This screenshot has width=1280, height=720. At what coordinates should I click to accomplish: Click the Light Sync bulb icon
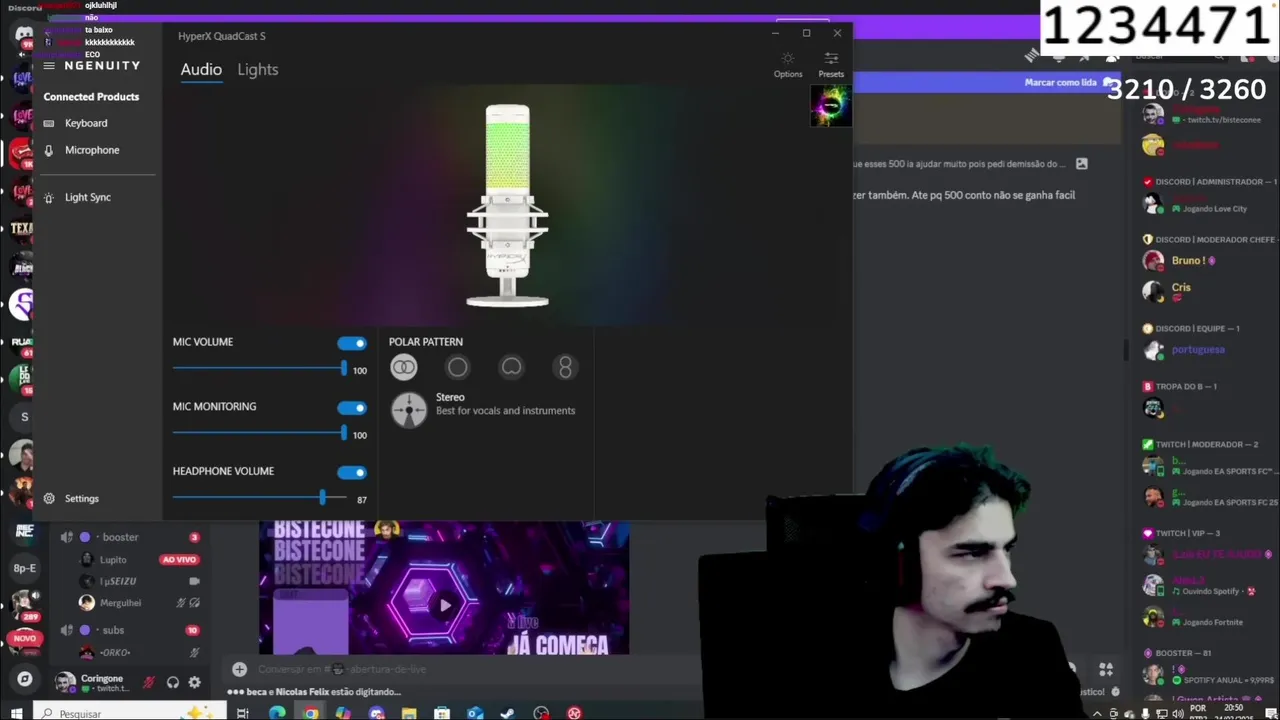point(49,197)
